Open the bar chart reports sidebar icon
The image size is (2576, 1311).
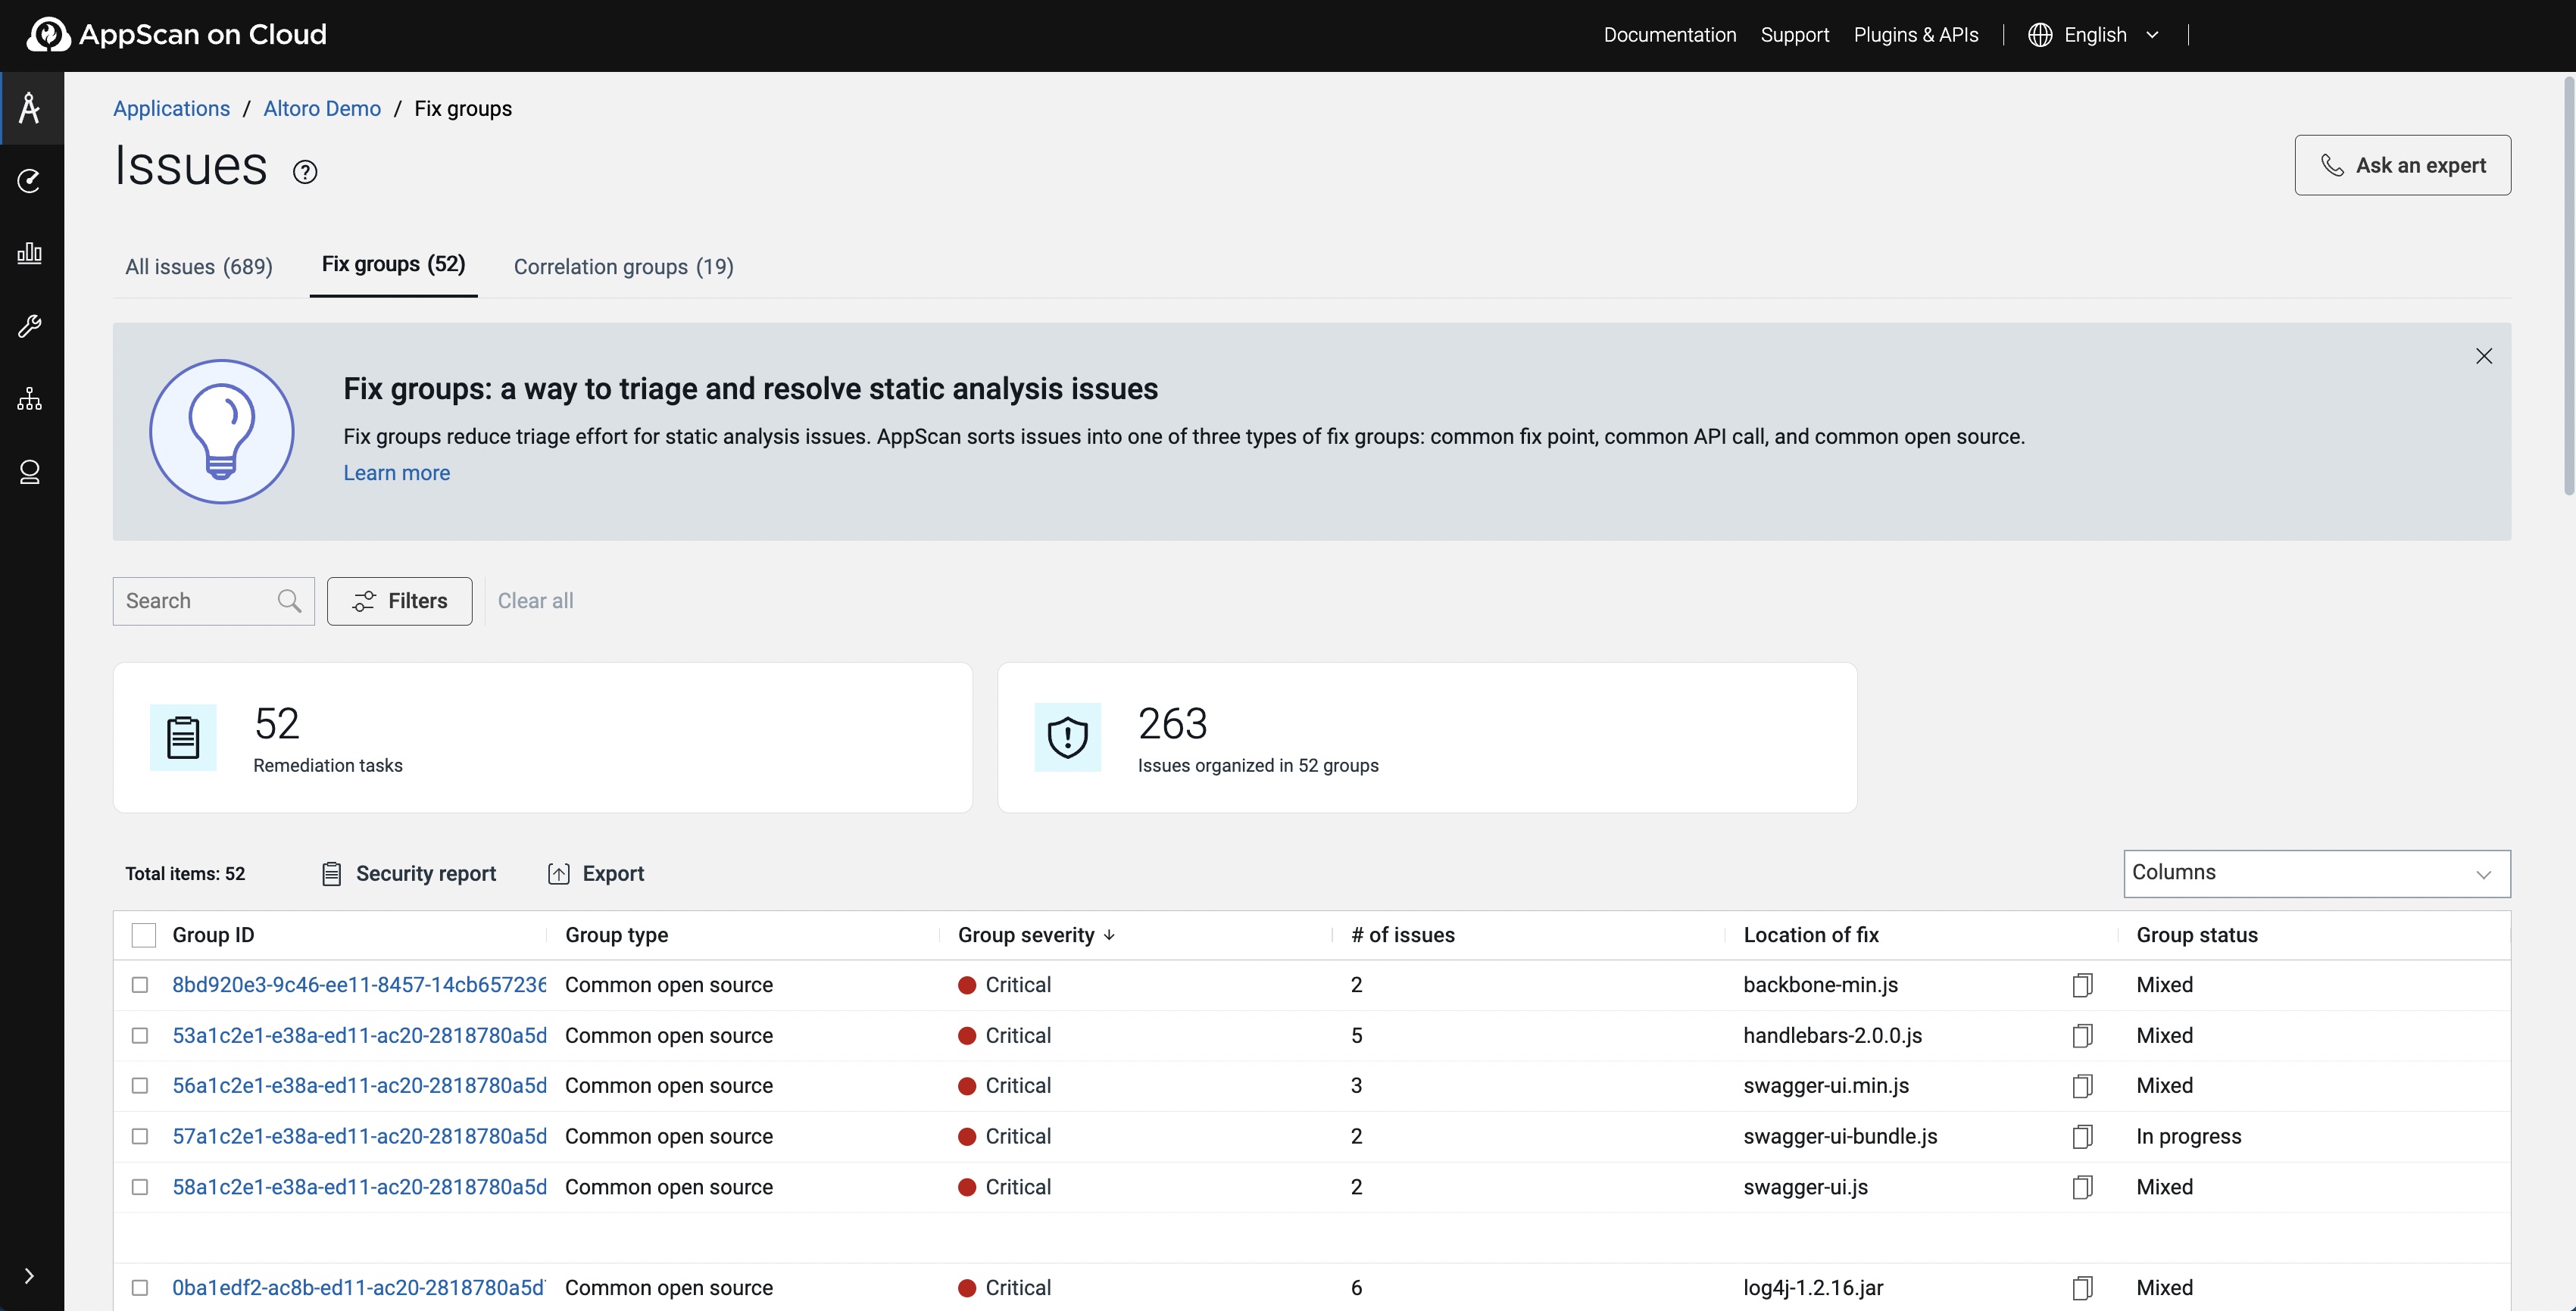click(30, 253)
